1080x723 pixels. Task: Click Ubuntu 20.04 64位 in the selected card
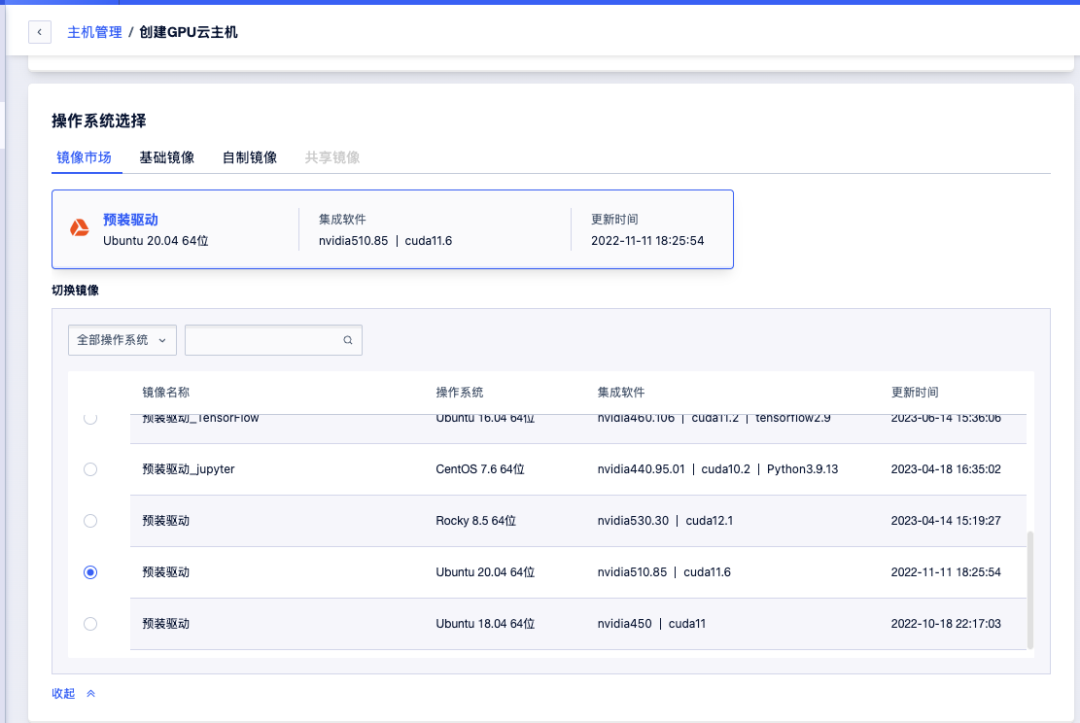click(156, 241)
